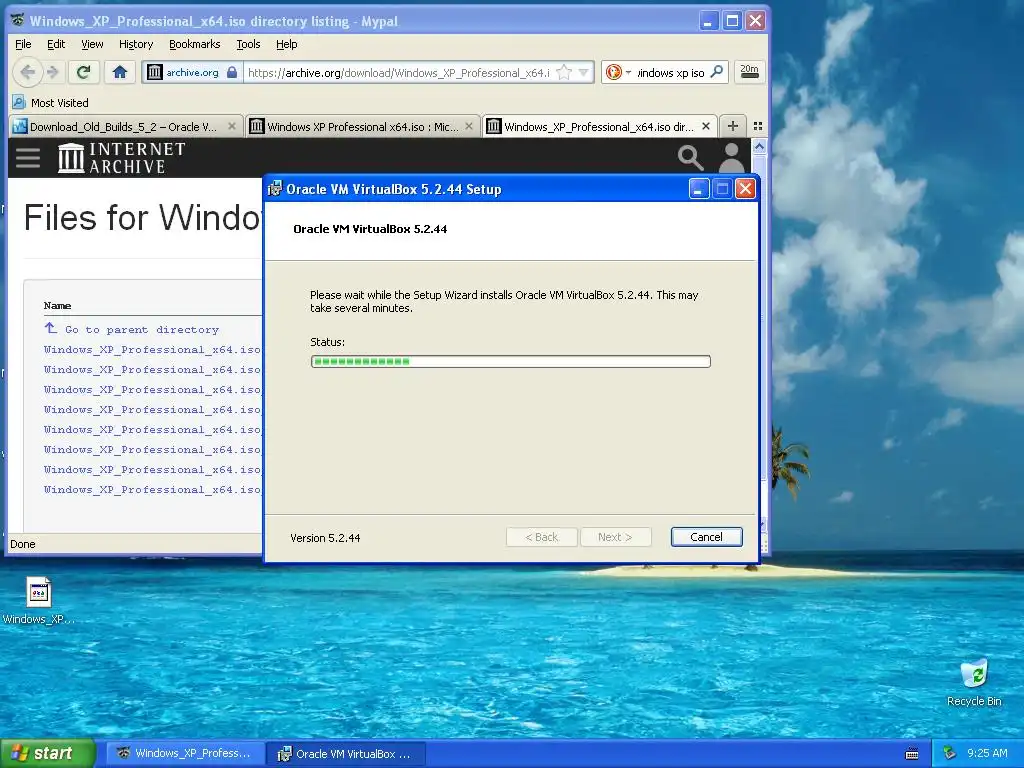1024x768 pixels.
Task: Open Internet Archive user account icon
Action: [731, 157]
